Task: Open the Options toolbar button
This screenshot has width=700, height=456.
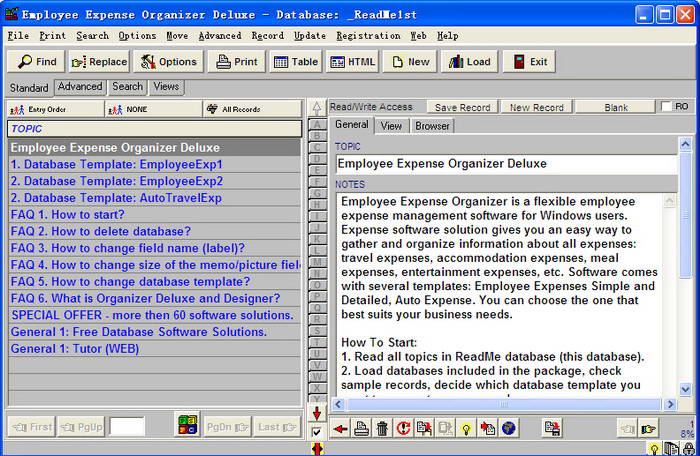Action: pyautogui.click(x=169, y=62)
